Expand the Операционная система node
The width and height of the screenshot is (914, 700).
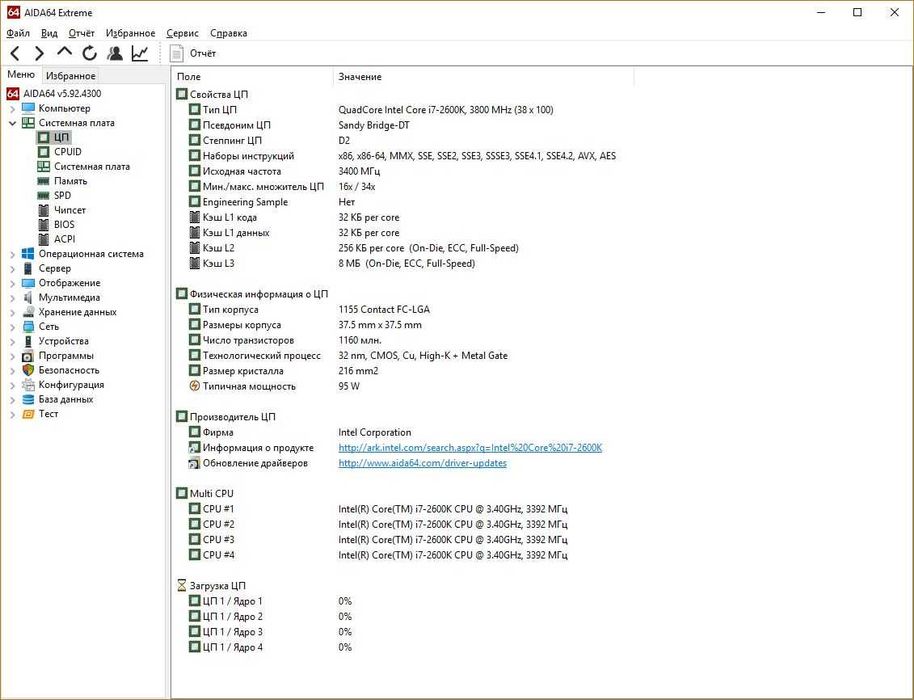coord(12,254)
